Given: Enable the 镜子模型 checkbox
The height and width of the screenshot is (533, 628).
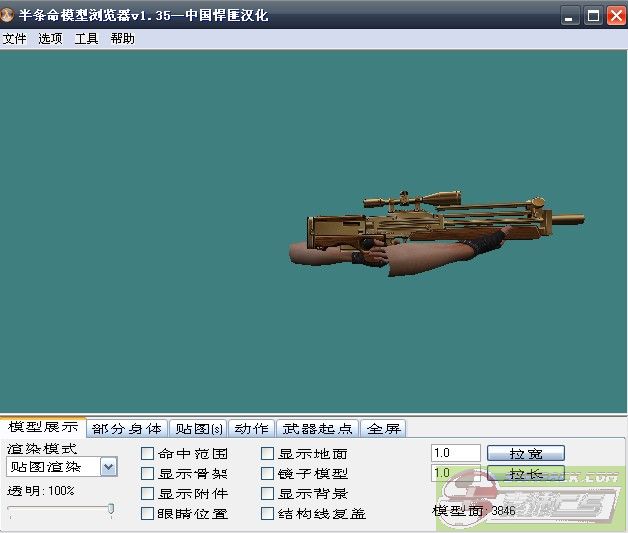Looking at the screenshot, I should tap(267, 474).
